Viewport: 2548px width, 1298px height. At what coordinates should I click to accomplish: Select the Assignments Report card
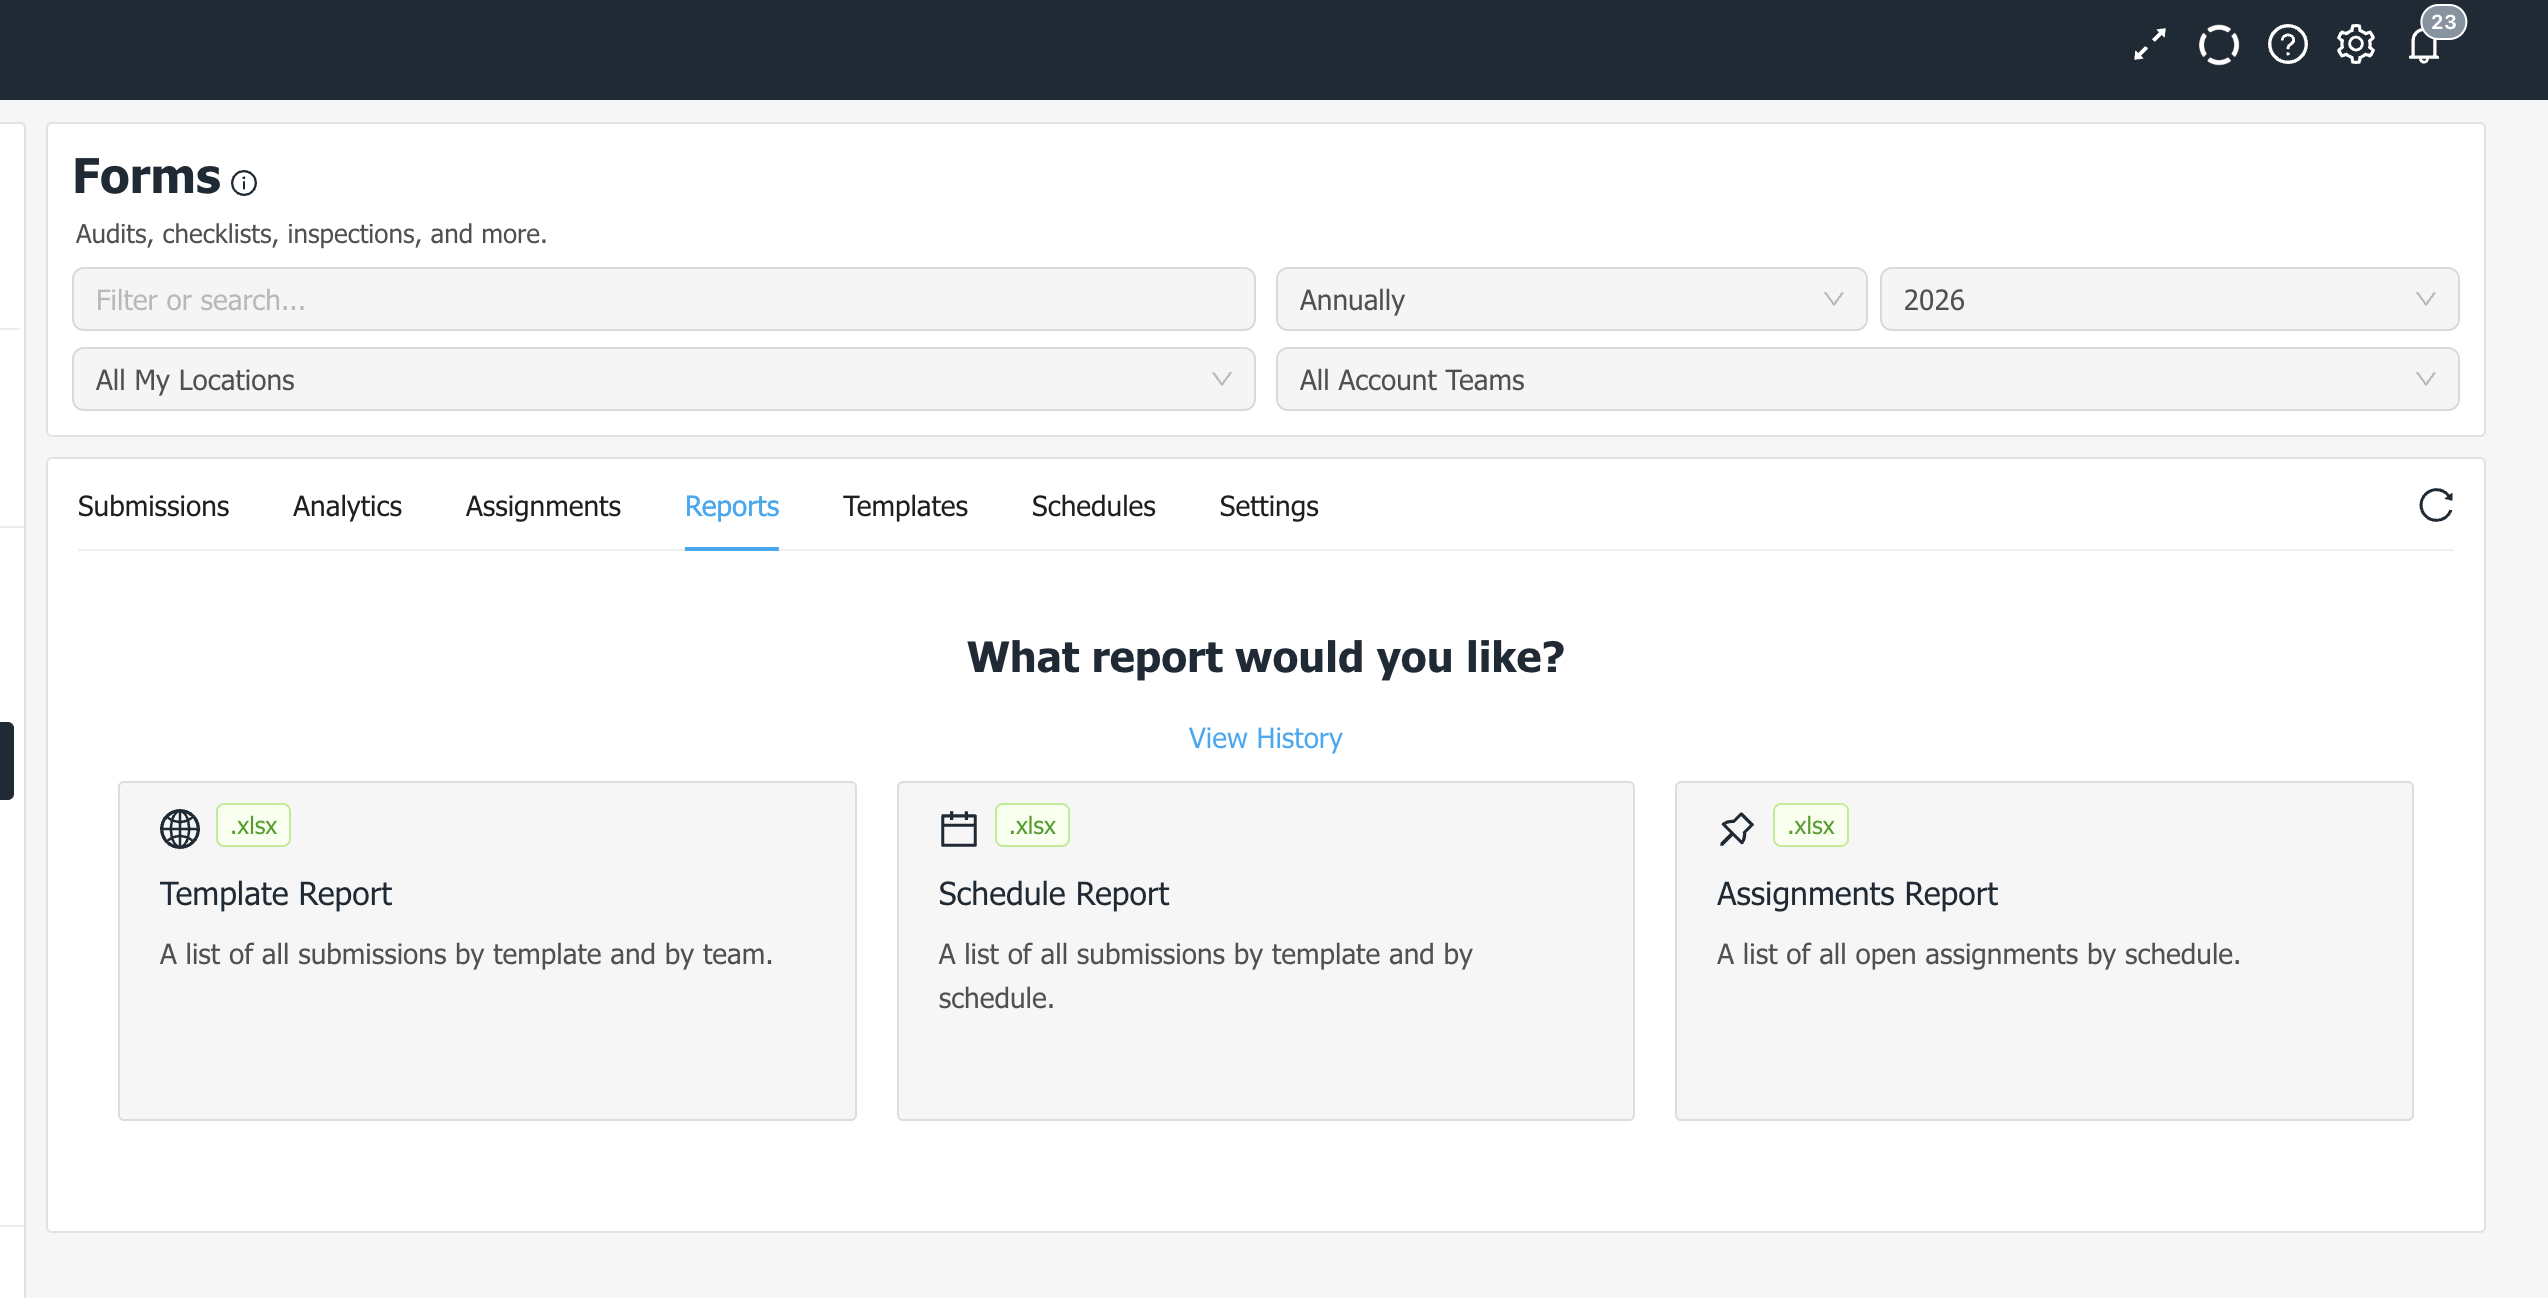point(2043,950)
